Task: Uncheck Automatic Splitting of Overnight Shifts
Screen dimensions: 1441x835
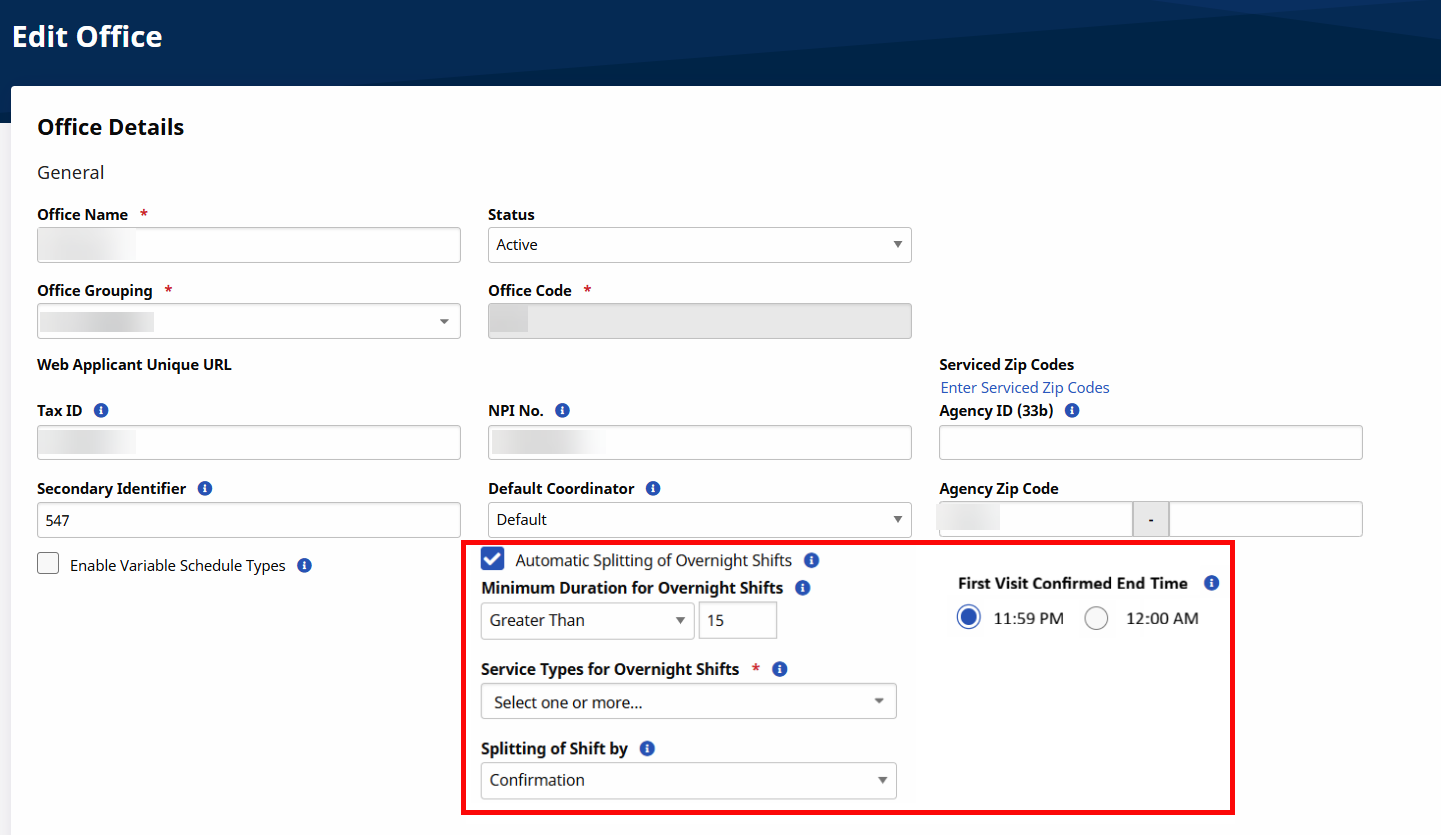Action: 493,559
